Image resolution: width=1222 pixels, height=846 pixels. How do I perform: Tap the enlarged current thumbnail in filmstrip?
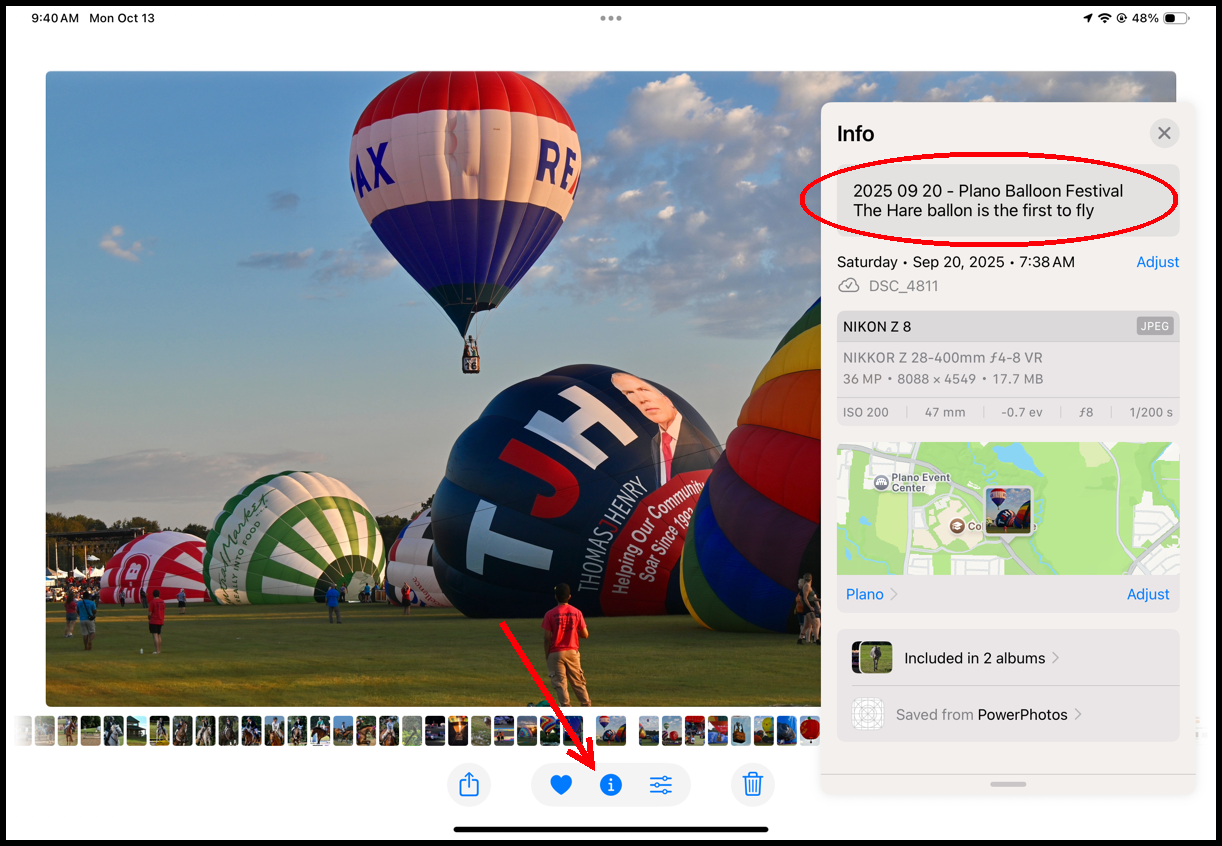pyautogui.click(x=611, y=730)
